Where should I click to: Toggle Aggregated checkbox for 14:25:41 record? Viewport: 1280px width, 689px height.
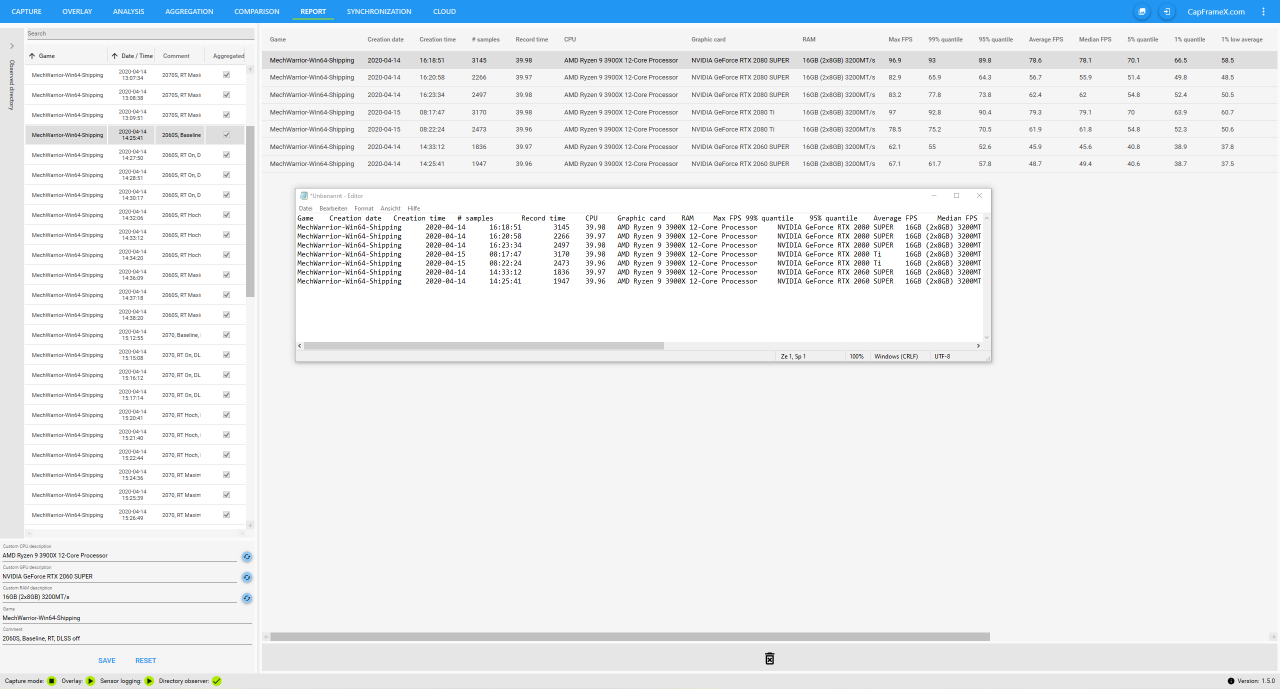(227, 135)
